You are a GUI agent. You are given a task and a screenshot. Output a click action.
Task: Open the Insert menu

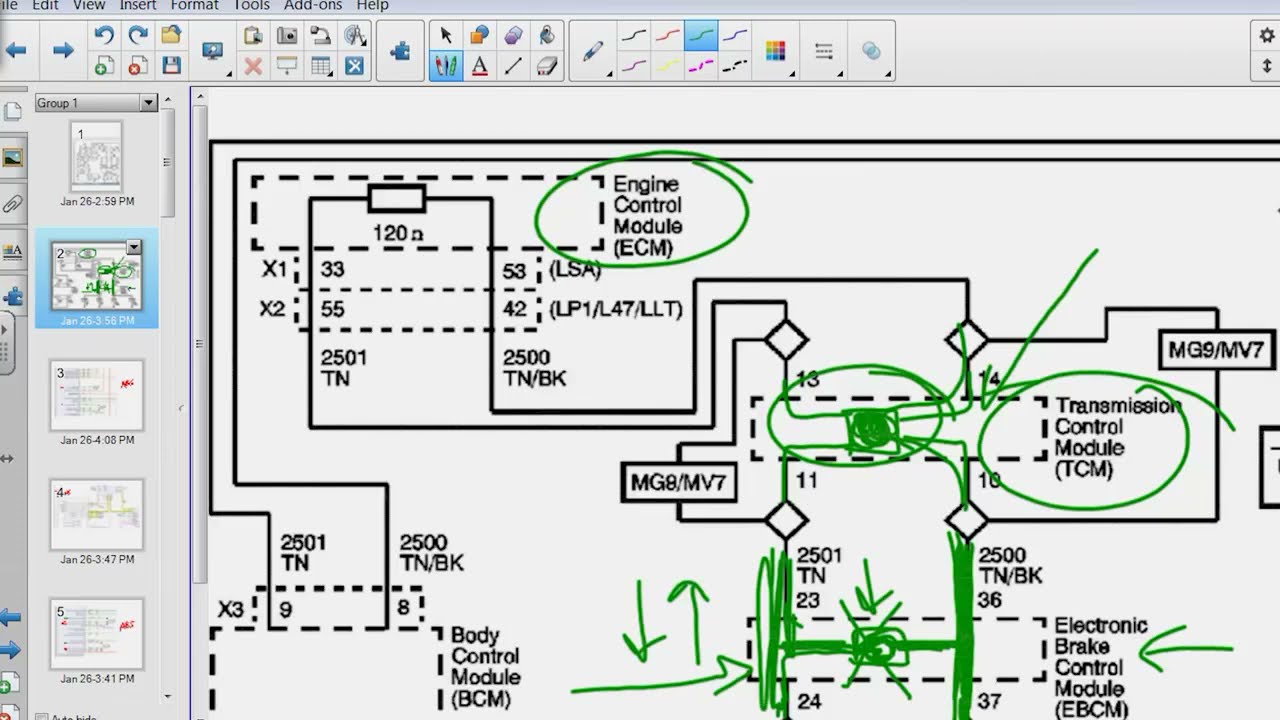(x=138, y=5)
